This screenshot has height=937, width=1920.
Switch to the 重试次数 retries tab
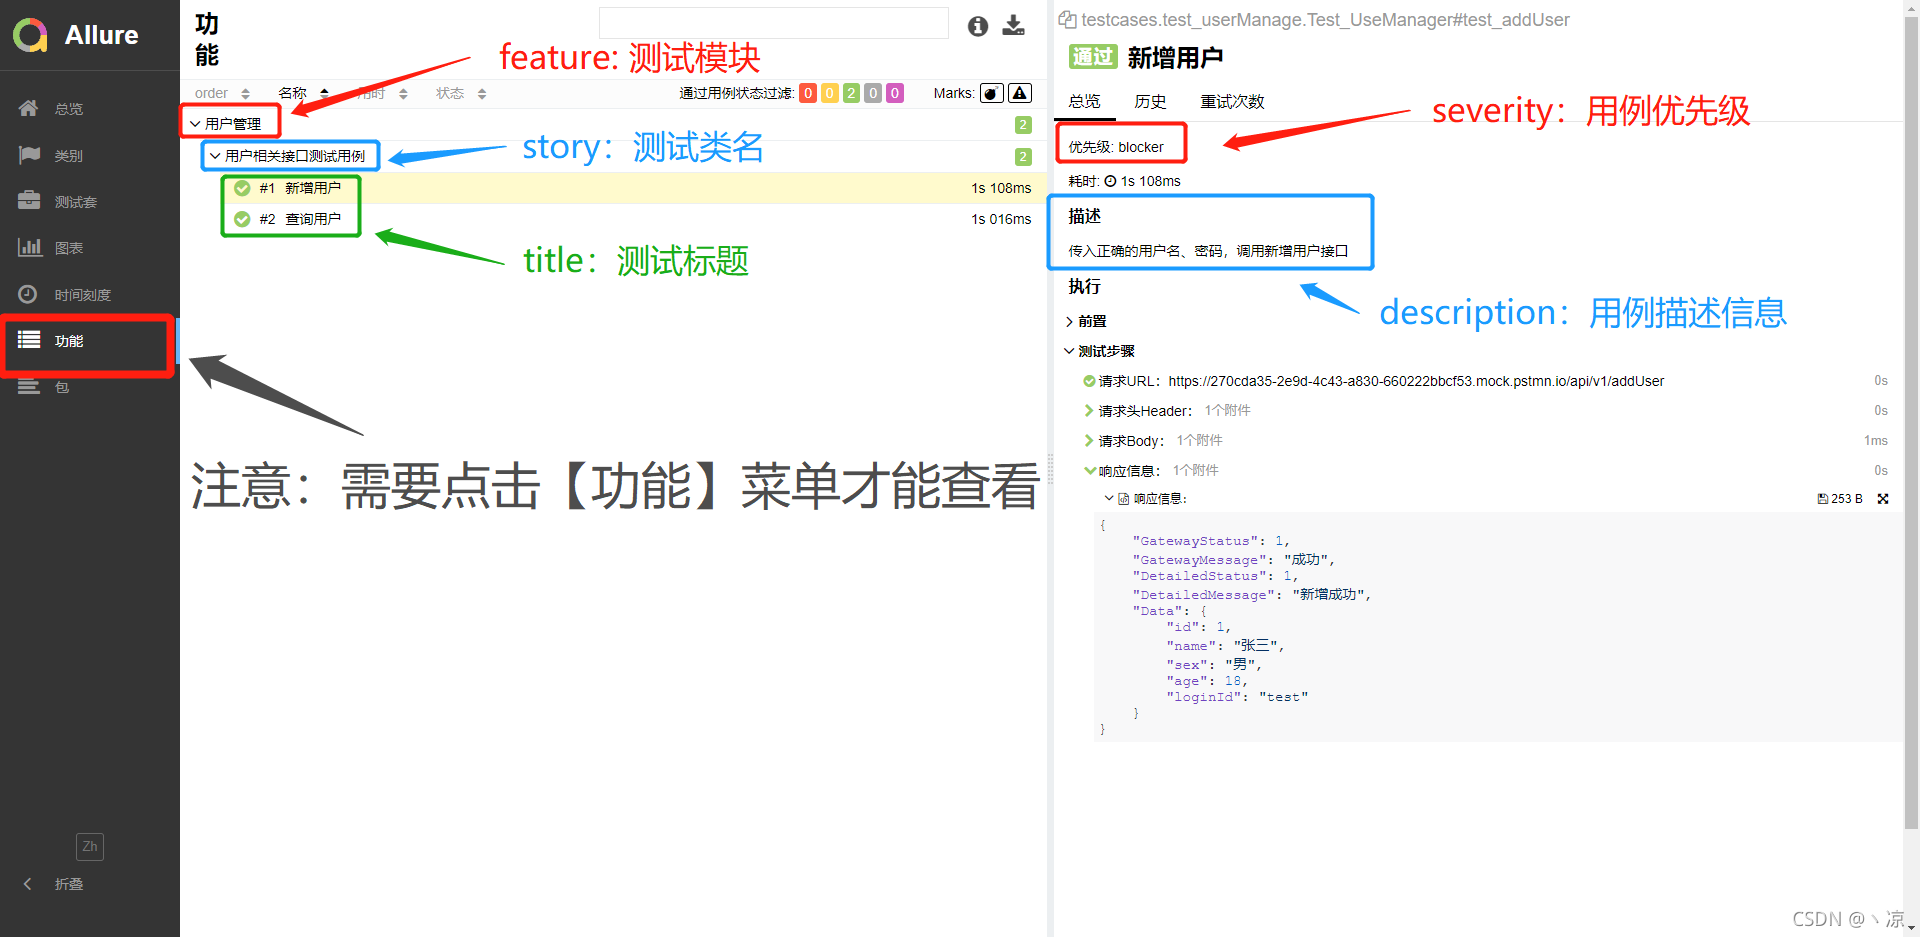(1232, 102)
